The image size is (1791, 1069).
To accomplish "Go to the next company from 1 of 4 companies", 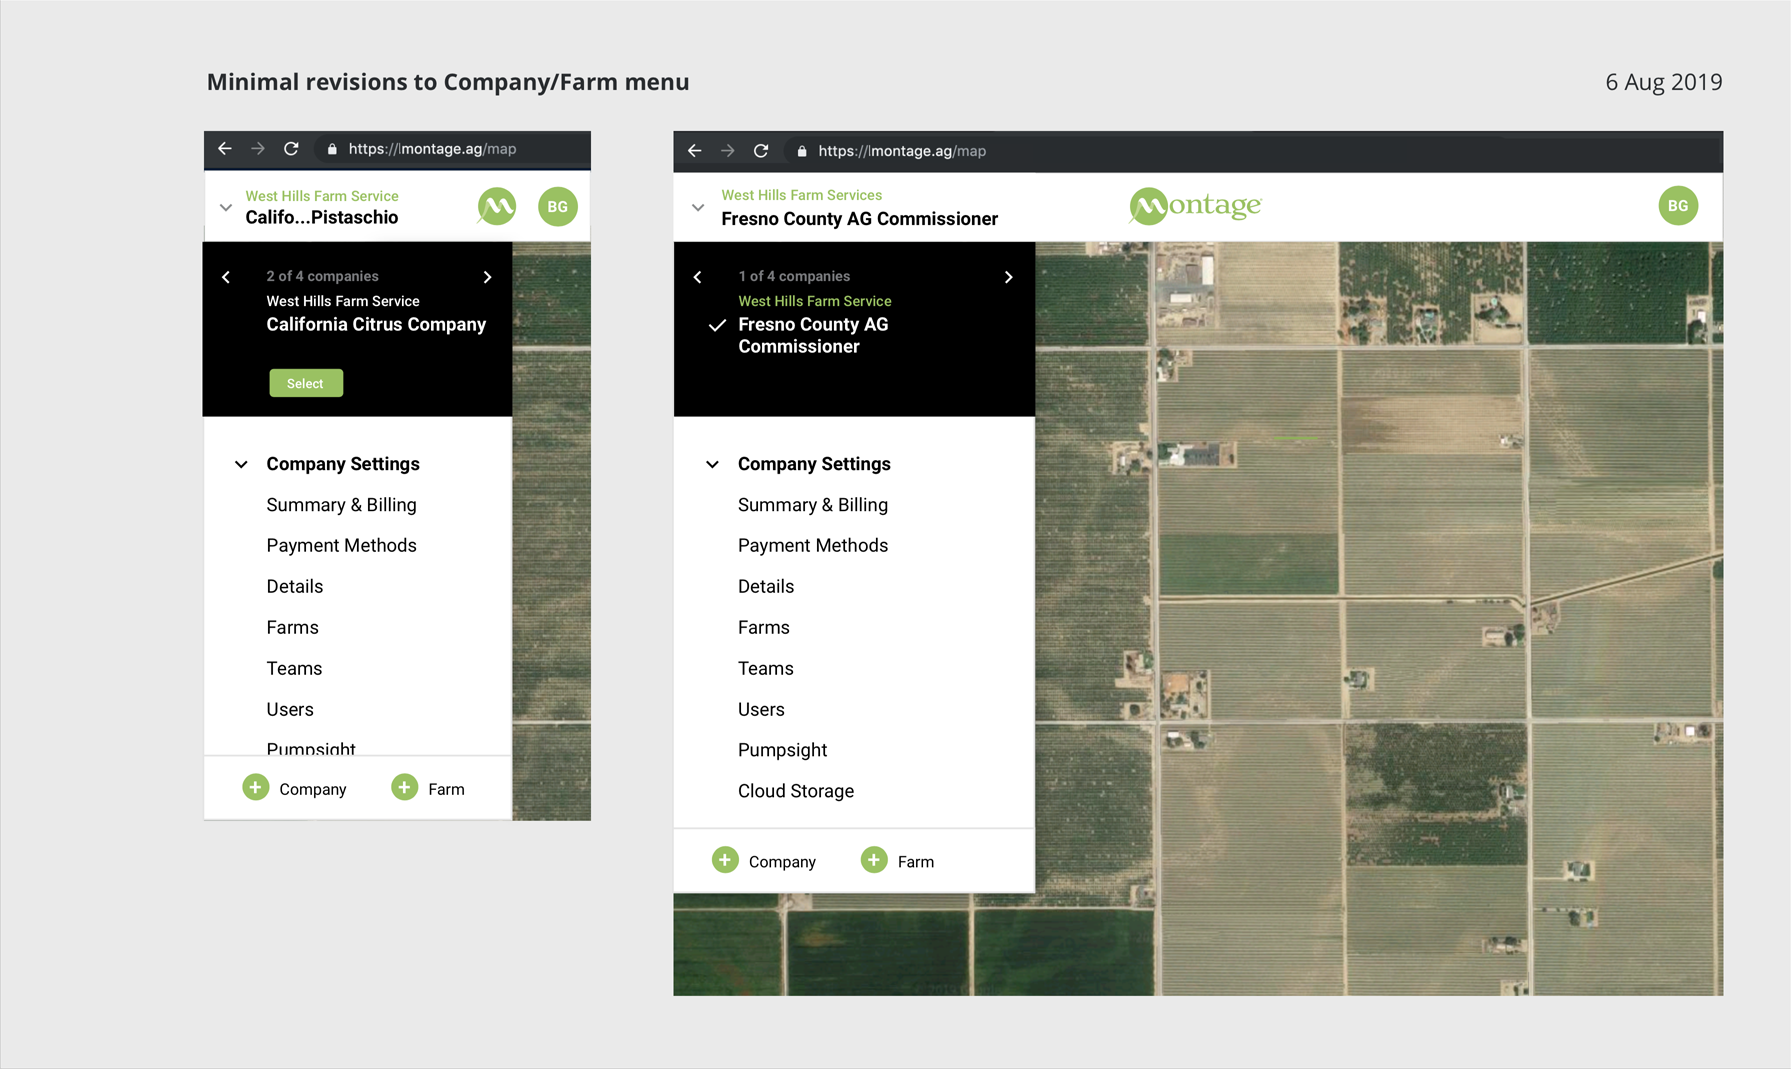I will 1008,277.
